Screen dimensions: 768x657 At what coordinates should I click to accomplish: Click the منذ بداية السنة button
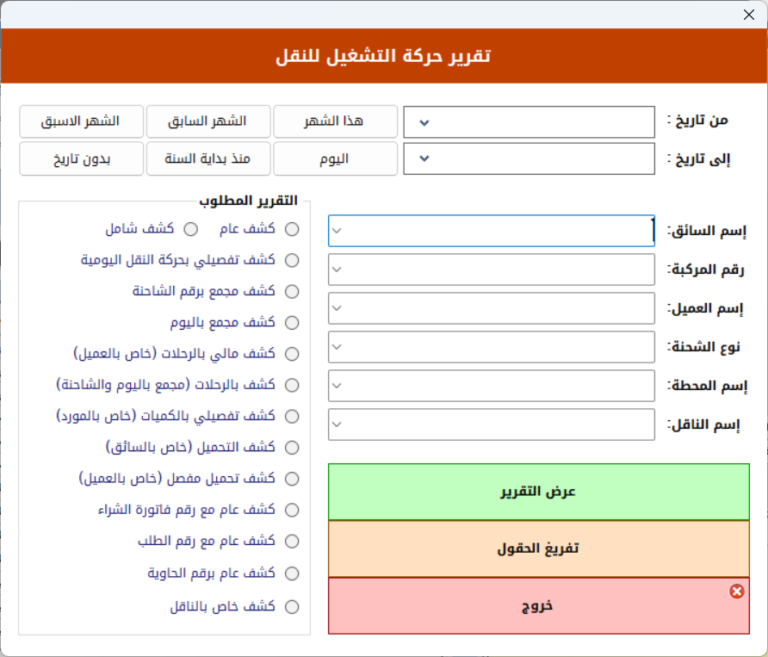click(x=208, y=159)
